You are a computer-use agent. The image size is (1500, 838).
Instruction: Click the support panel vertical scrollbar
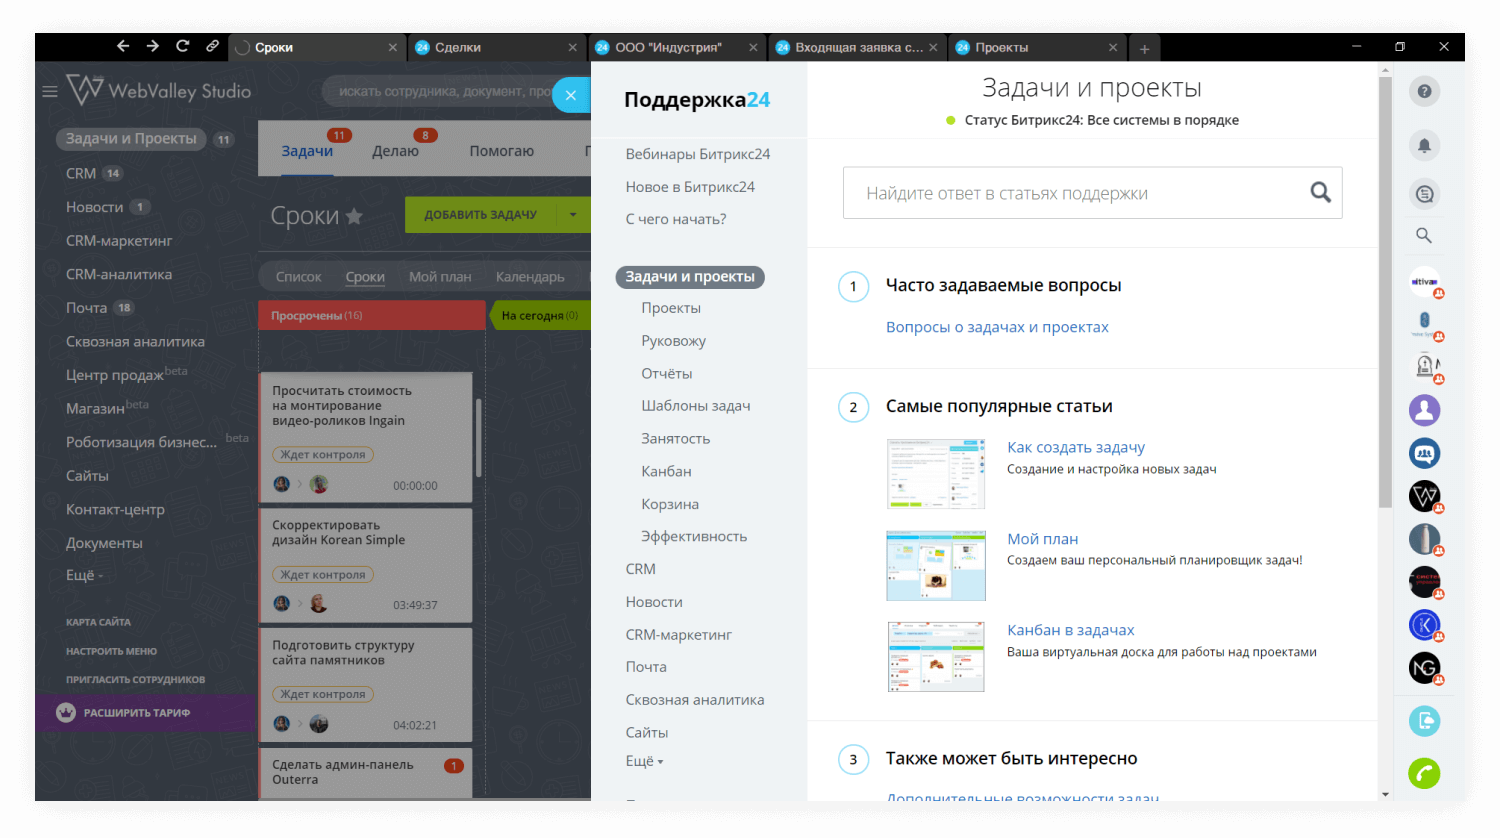pyautogui.click(x=1385, y=292)
